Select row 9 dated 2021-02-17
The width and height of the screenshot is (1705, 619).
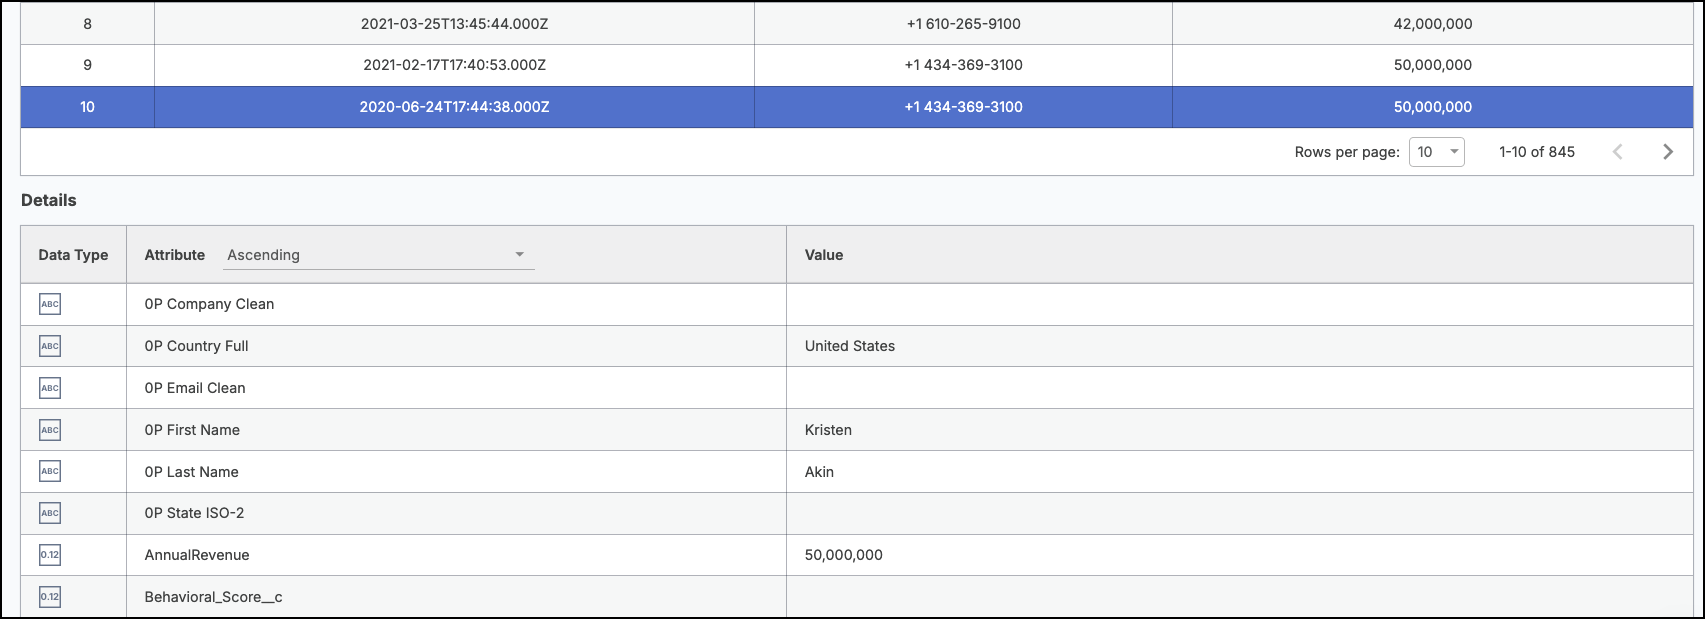pos(857,65)
